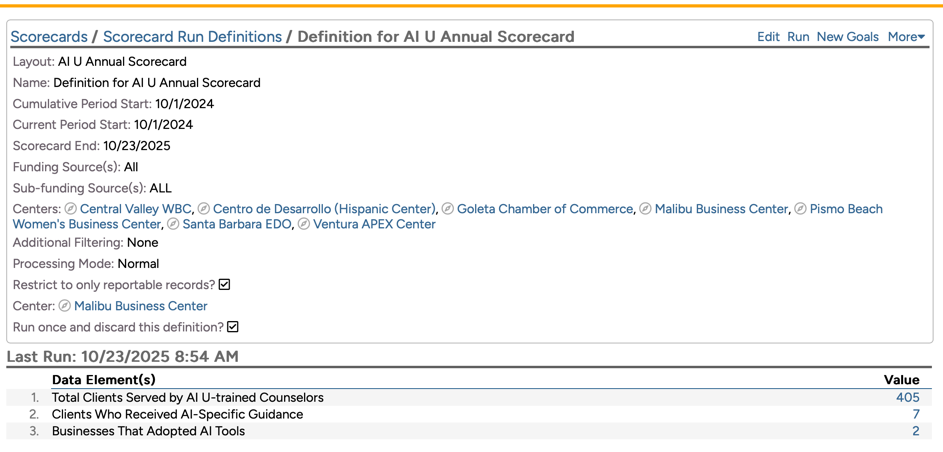This screenshot has width=943, height=452.
Task: Click compass icon beside Ventura APEX Center
Action: (x=304, y=224)
